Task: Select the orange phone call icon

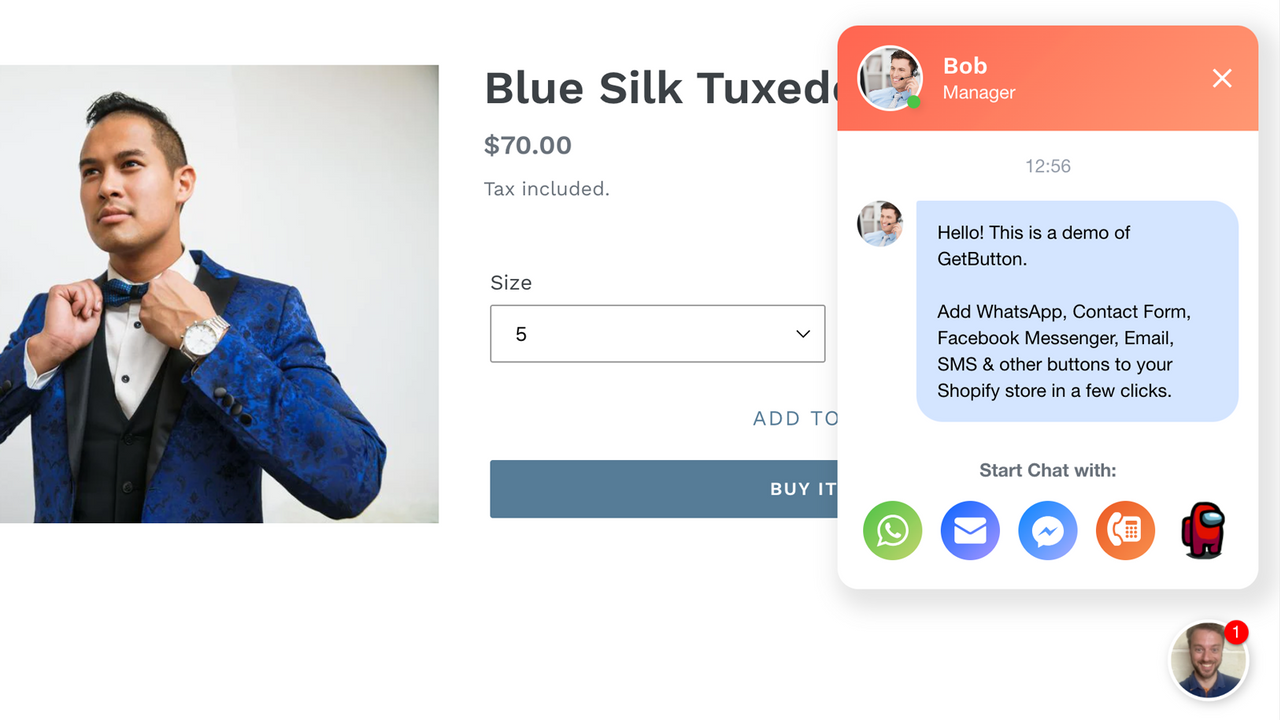Action: coord(1125,530)
